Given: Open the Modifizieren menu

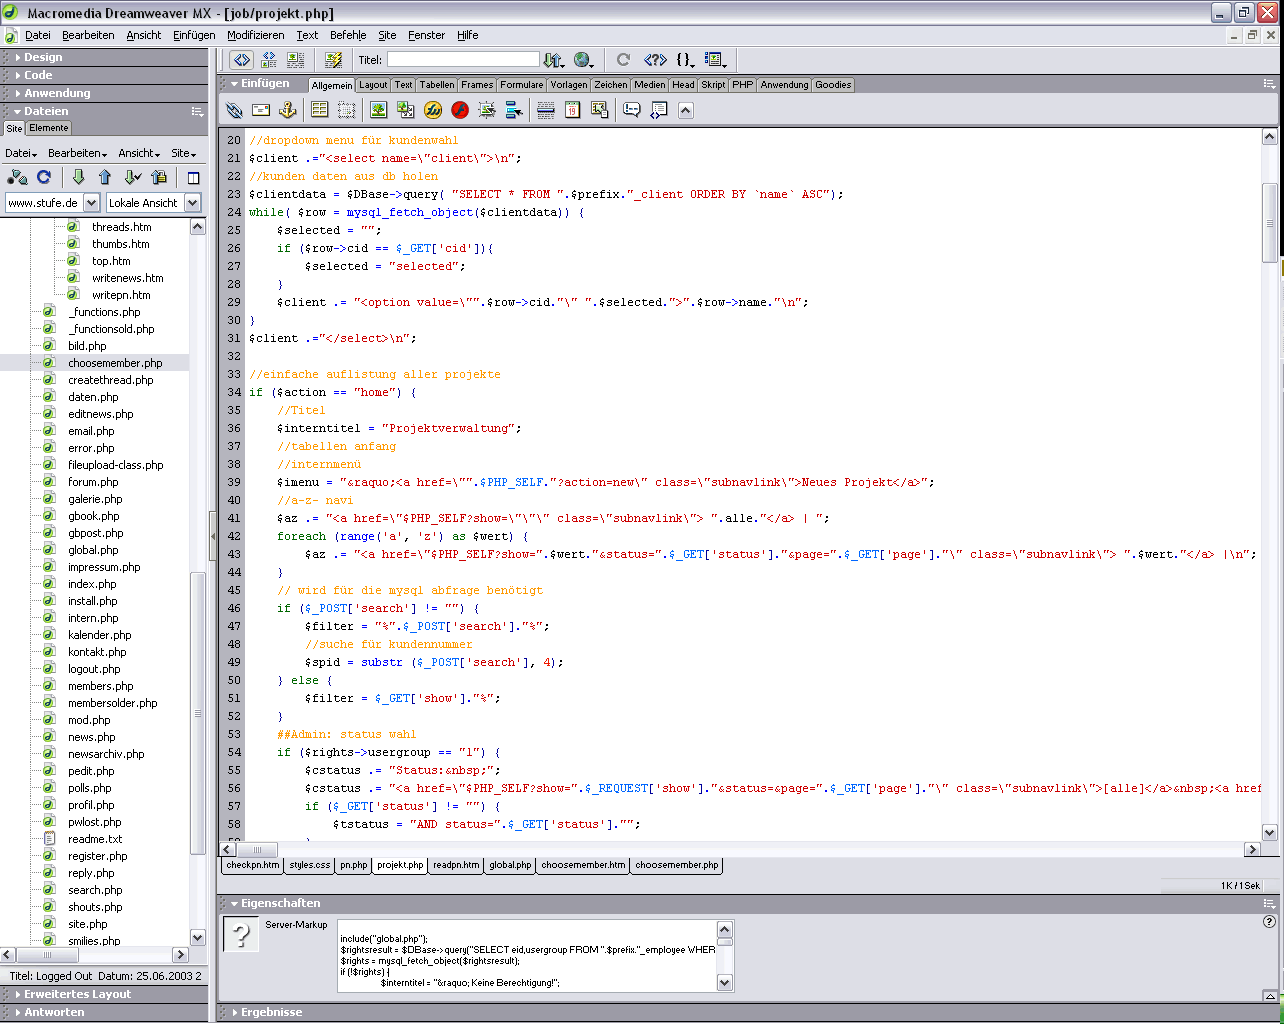Looking at the screenshot, I should click(255, 35).
